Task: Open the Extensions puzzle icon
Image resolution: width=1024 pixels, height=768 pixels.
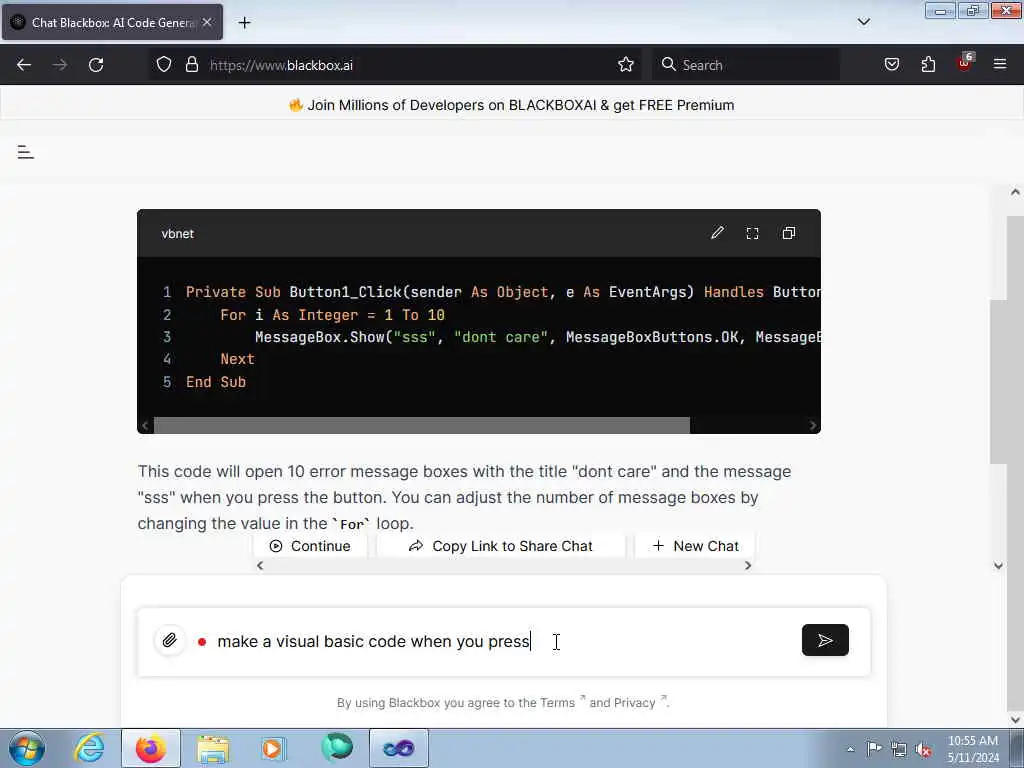Action: coord(928,65)
